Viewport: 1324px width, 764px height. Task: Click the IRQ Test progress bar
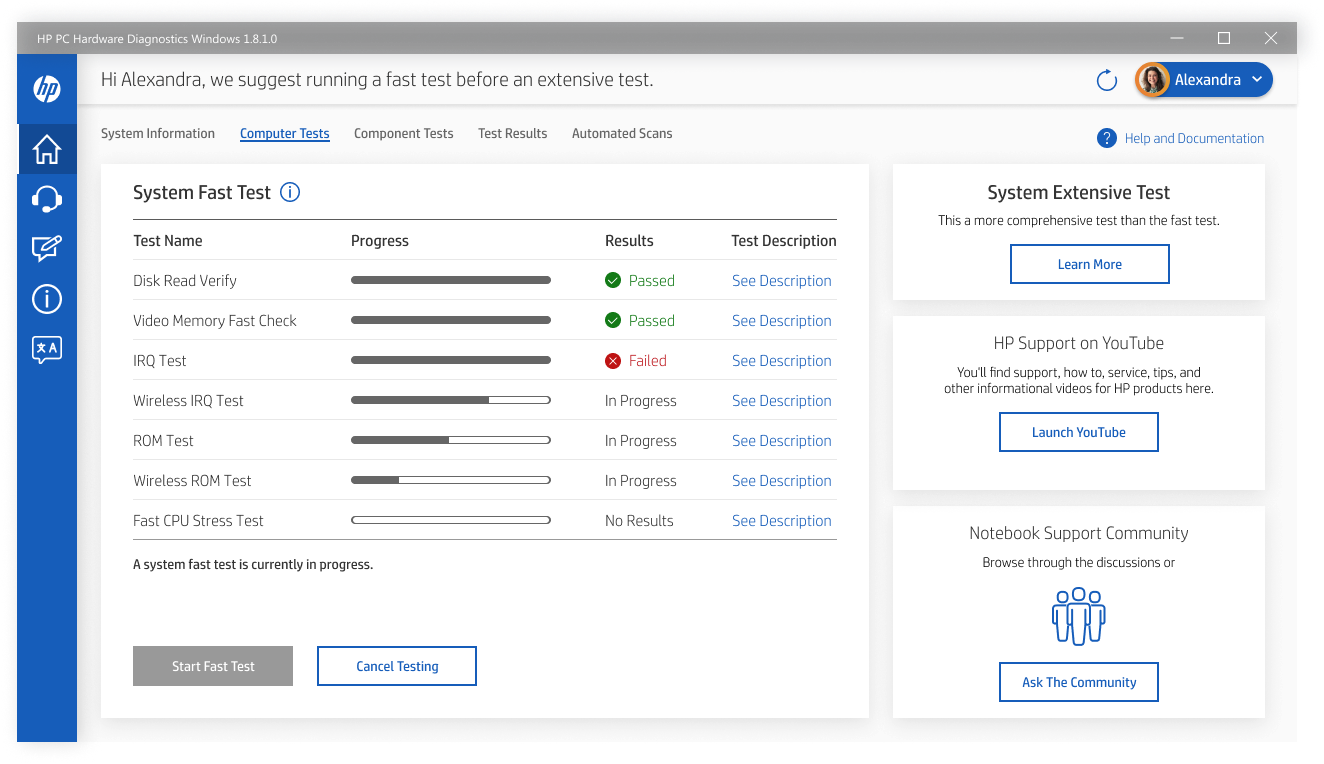coord(451,360)
